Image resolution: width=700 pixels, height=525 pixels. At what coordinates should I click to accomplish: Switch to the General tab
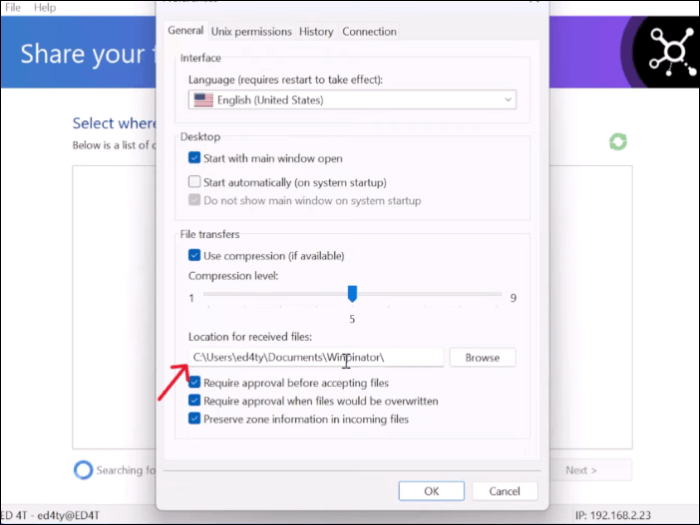tap(185, 31)
